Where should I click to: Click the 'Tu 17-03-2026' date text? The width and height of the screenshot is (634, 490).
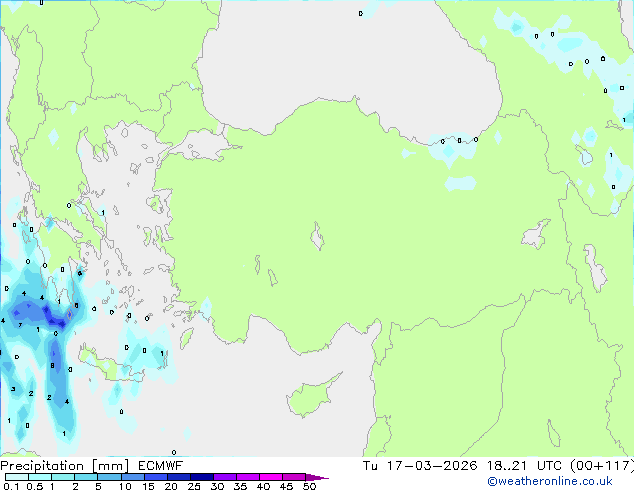click(420, 466)
